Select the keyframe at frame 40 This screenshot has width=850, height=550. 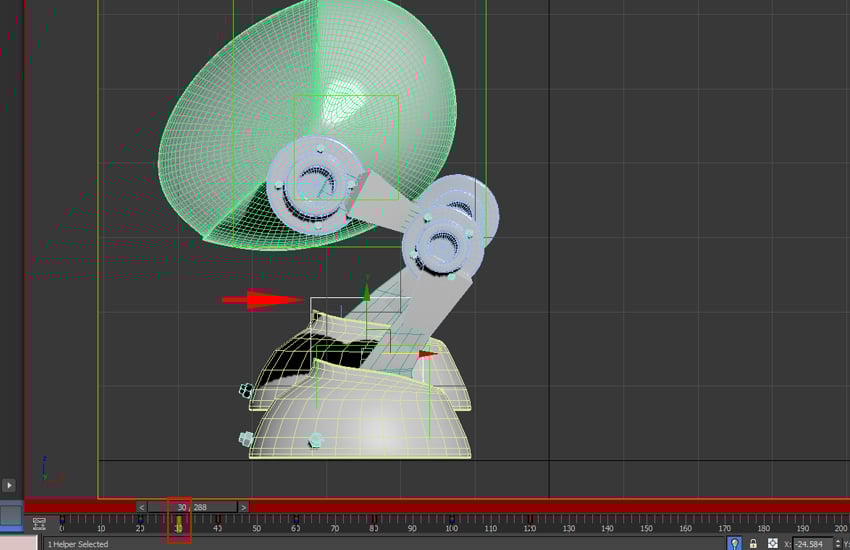pos(218,520)
